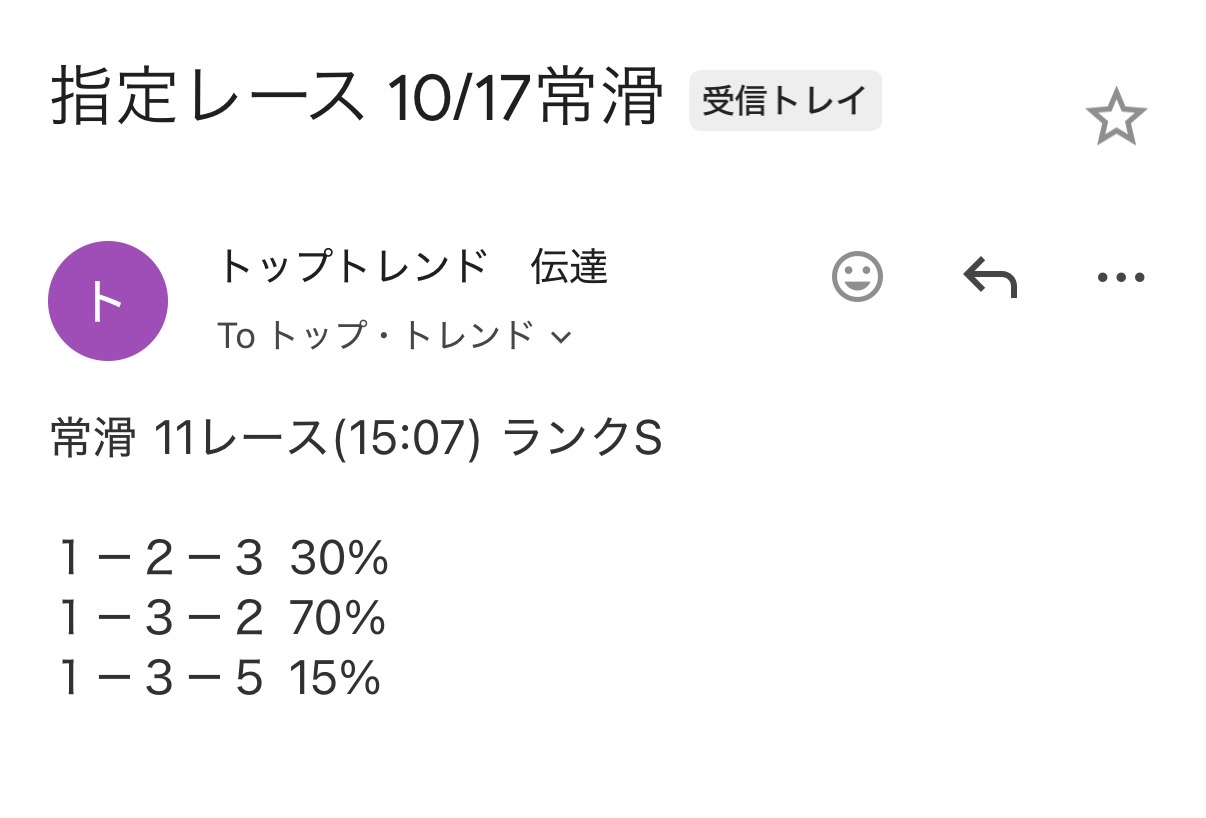Tap the 15% value
This screenshot has height=818, width=1206.
tap(335, 680)
